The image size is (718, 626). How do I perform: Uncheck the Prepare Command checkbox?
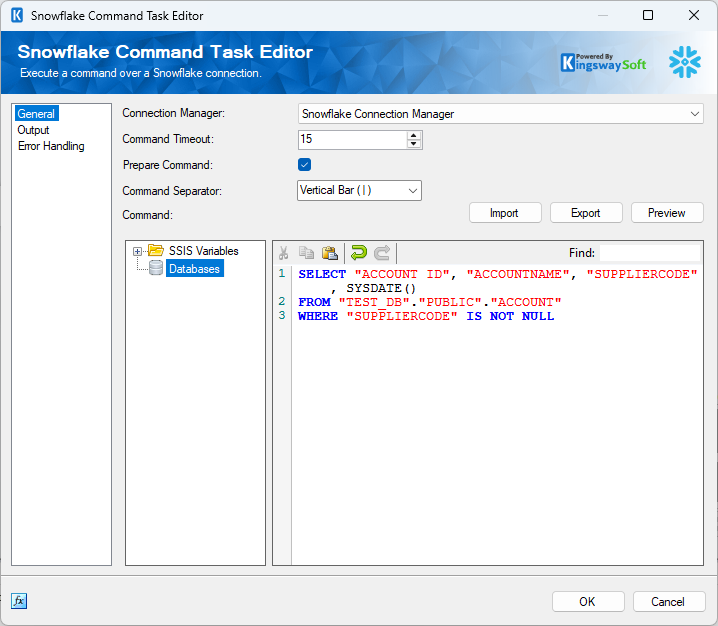click(305, 165)
